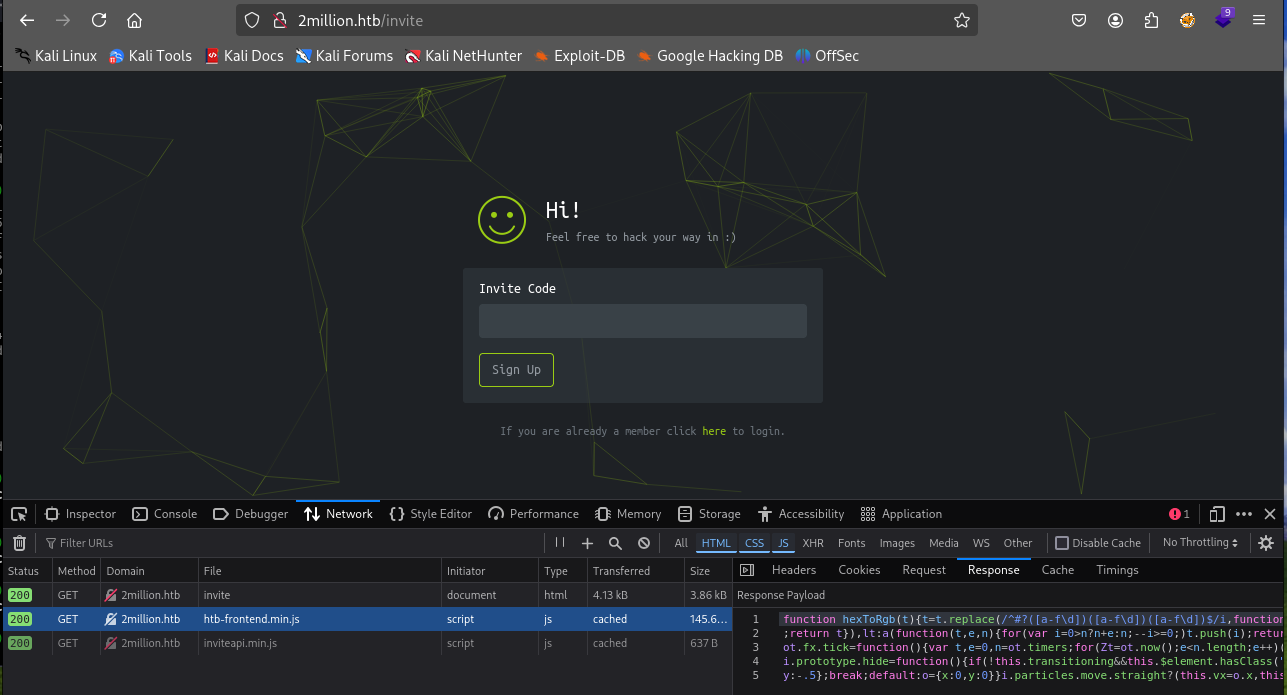Click the Sign Up button
1287x695 pixels.
pyautogui.click(x=516, y=370)
